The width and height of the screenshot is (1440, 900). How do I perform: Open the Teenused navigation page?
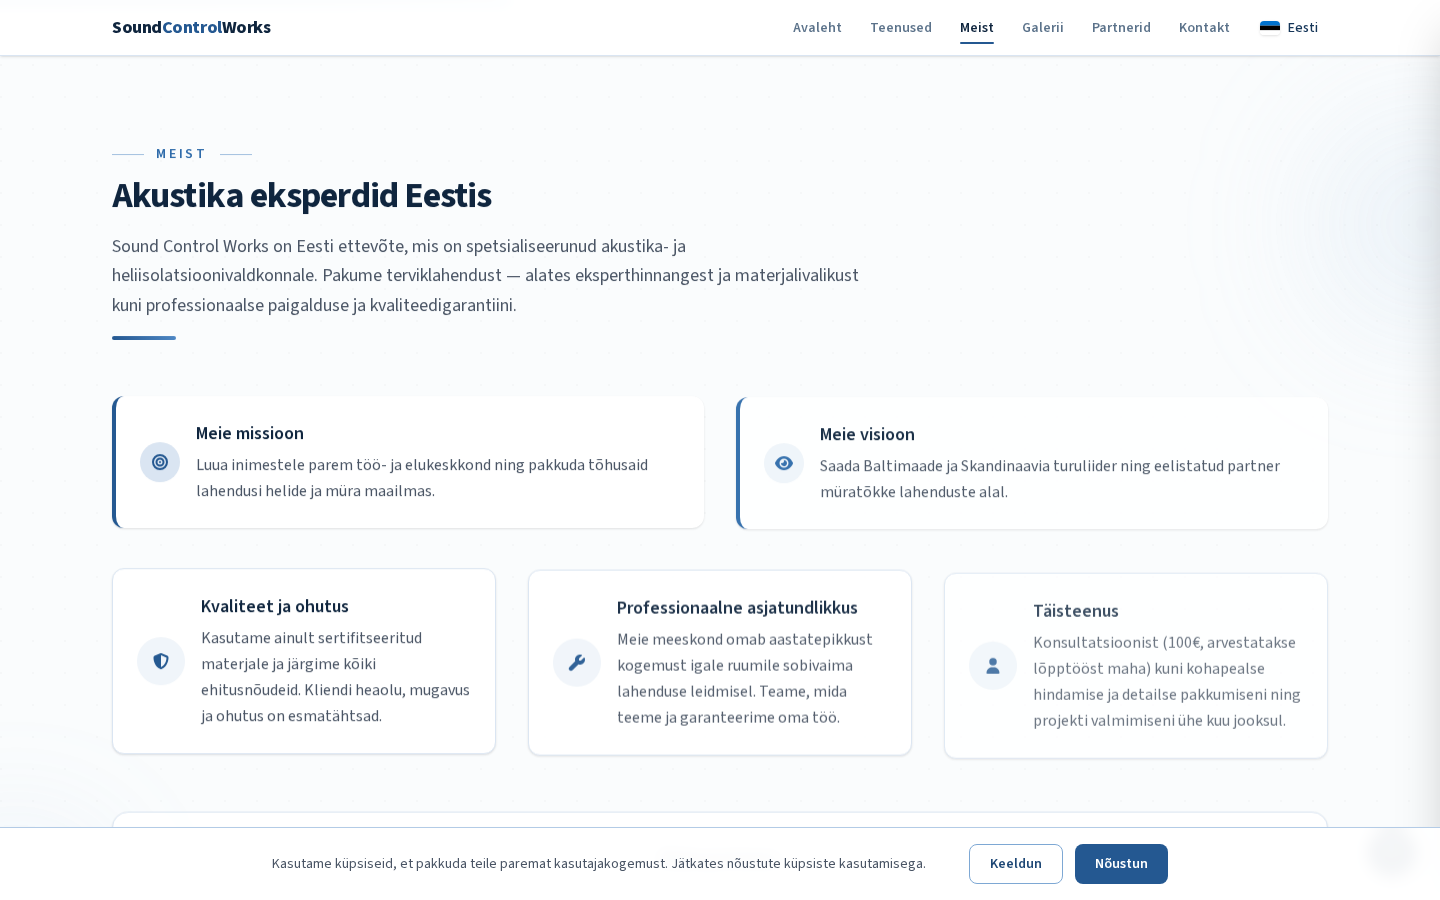pyautogui.click(x=900, y=27)
